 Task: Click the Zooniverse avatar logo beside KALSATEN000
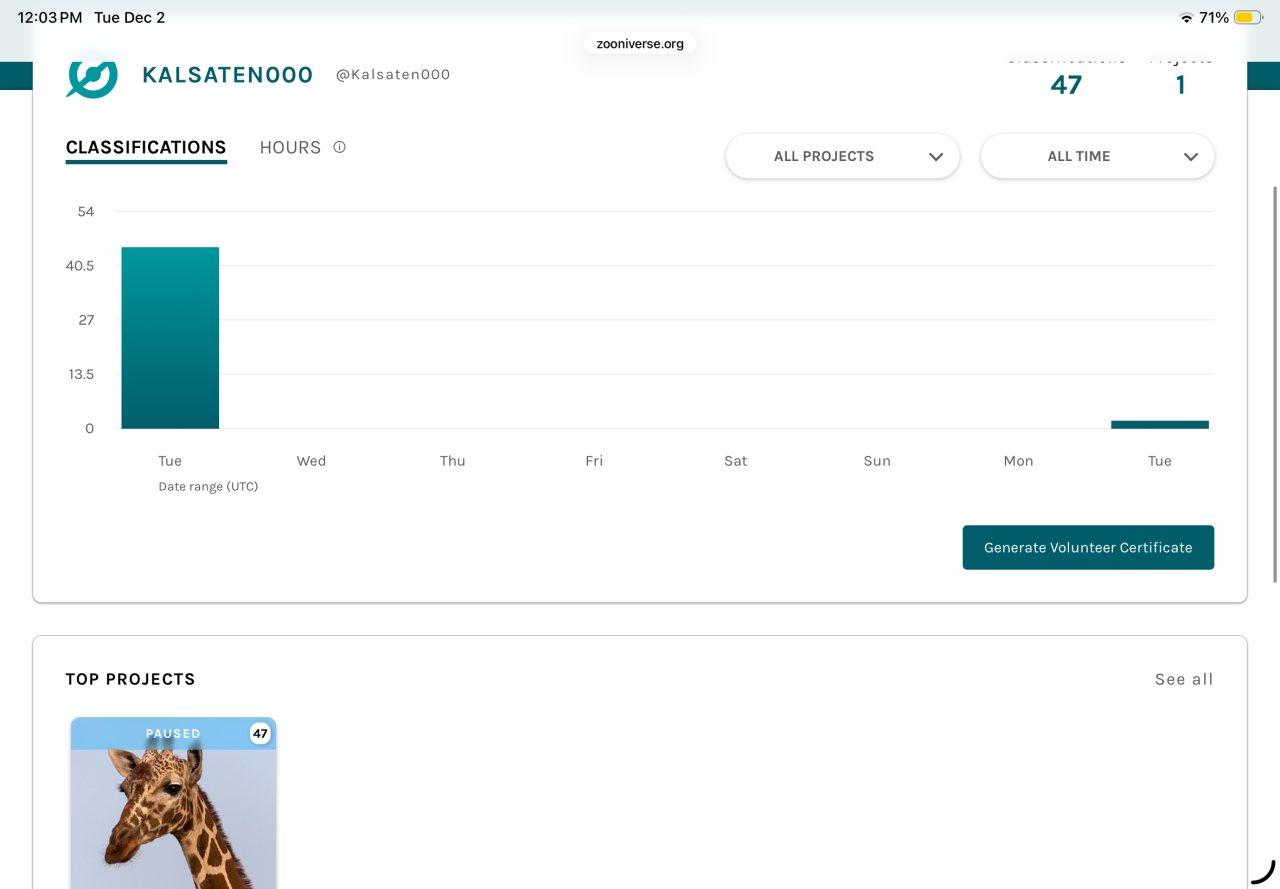[x=92, y=76]
